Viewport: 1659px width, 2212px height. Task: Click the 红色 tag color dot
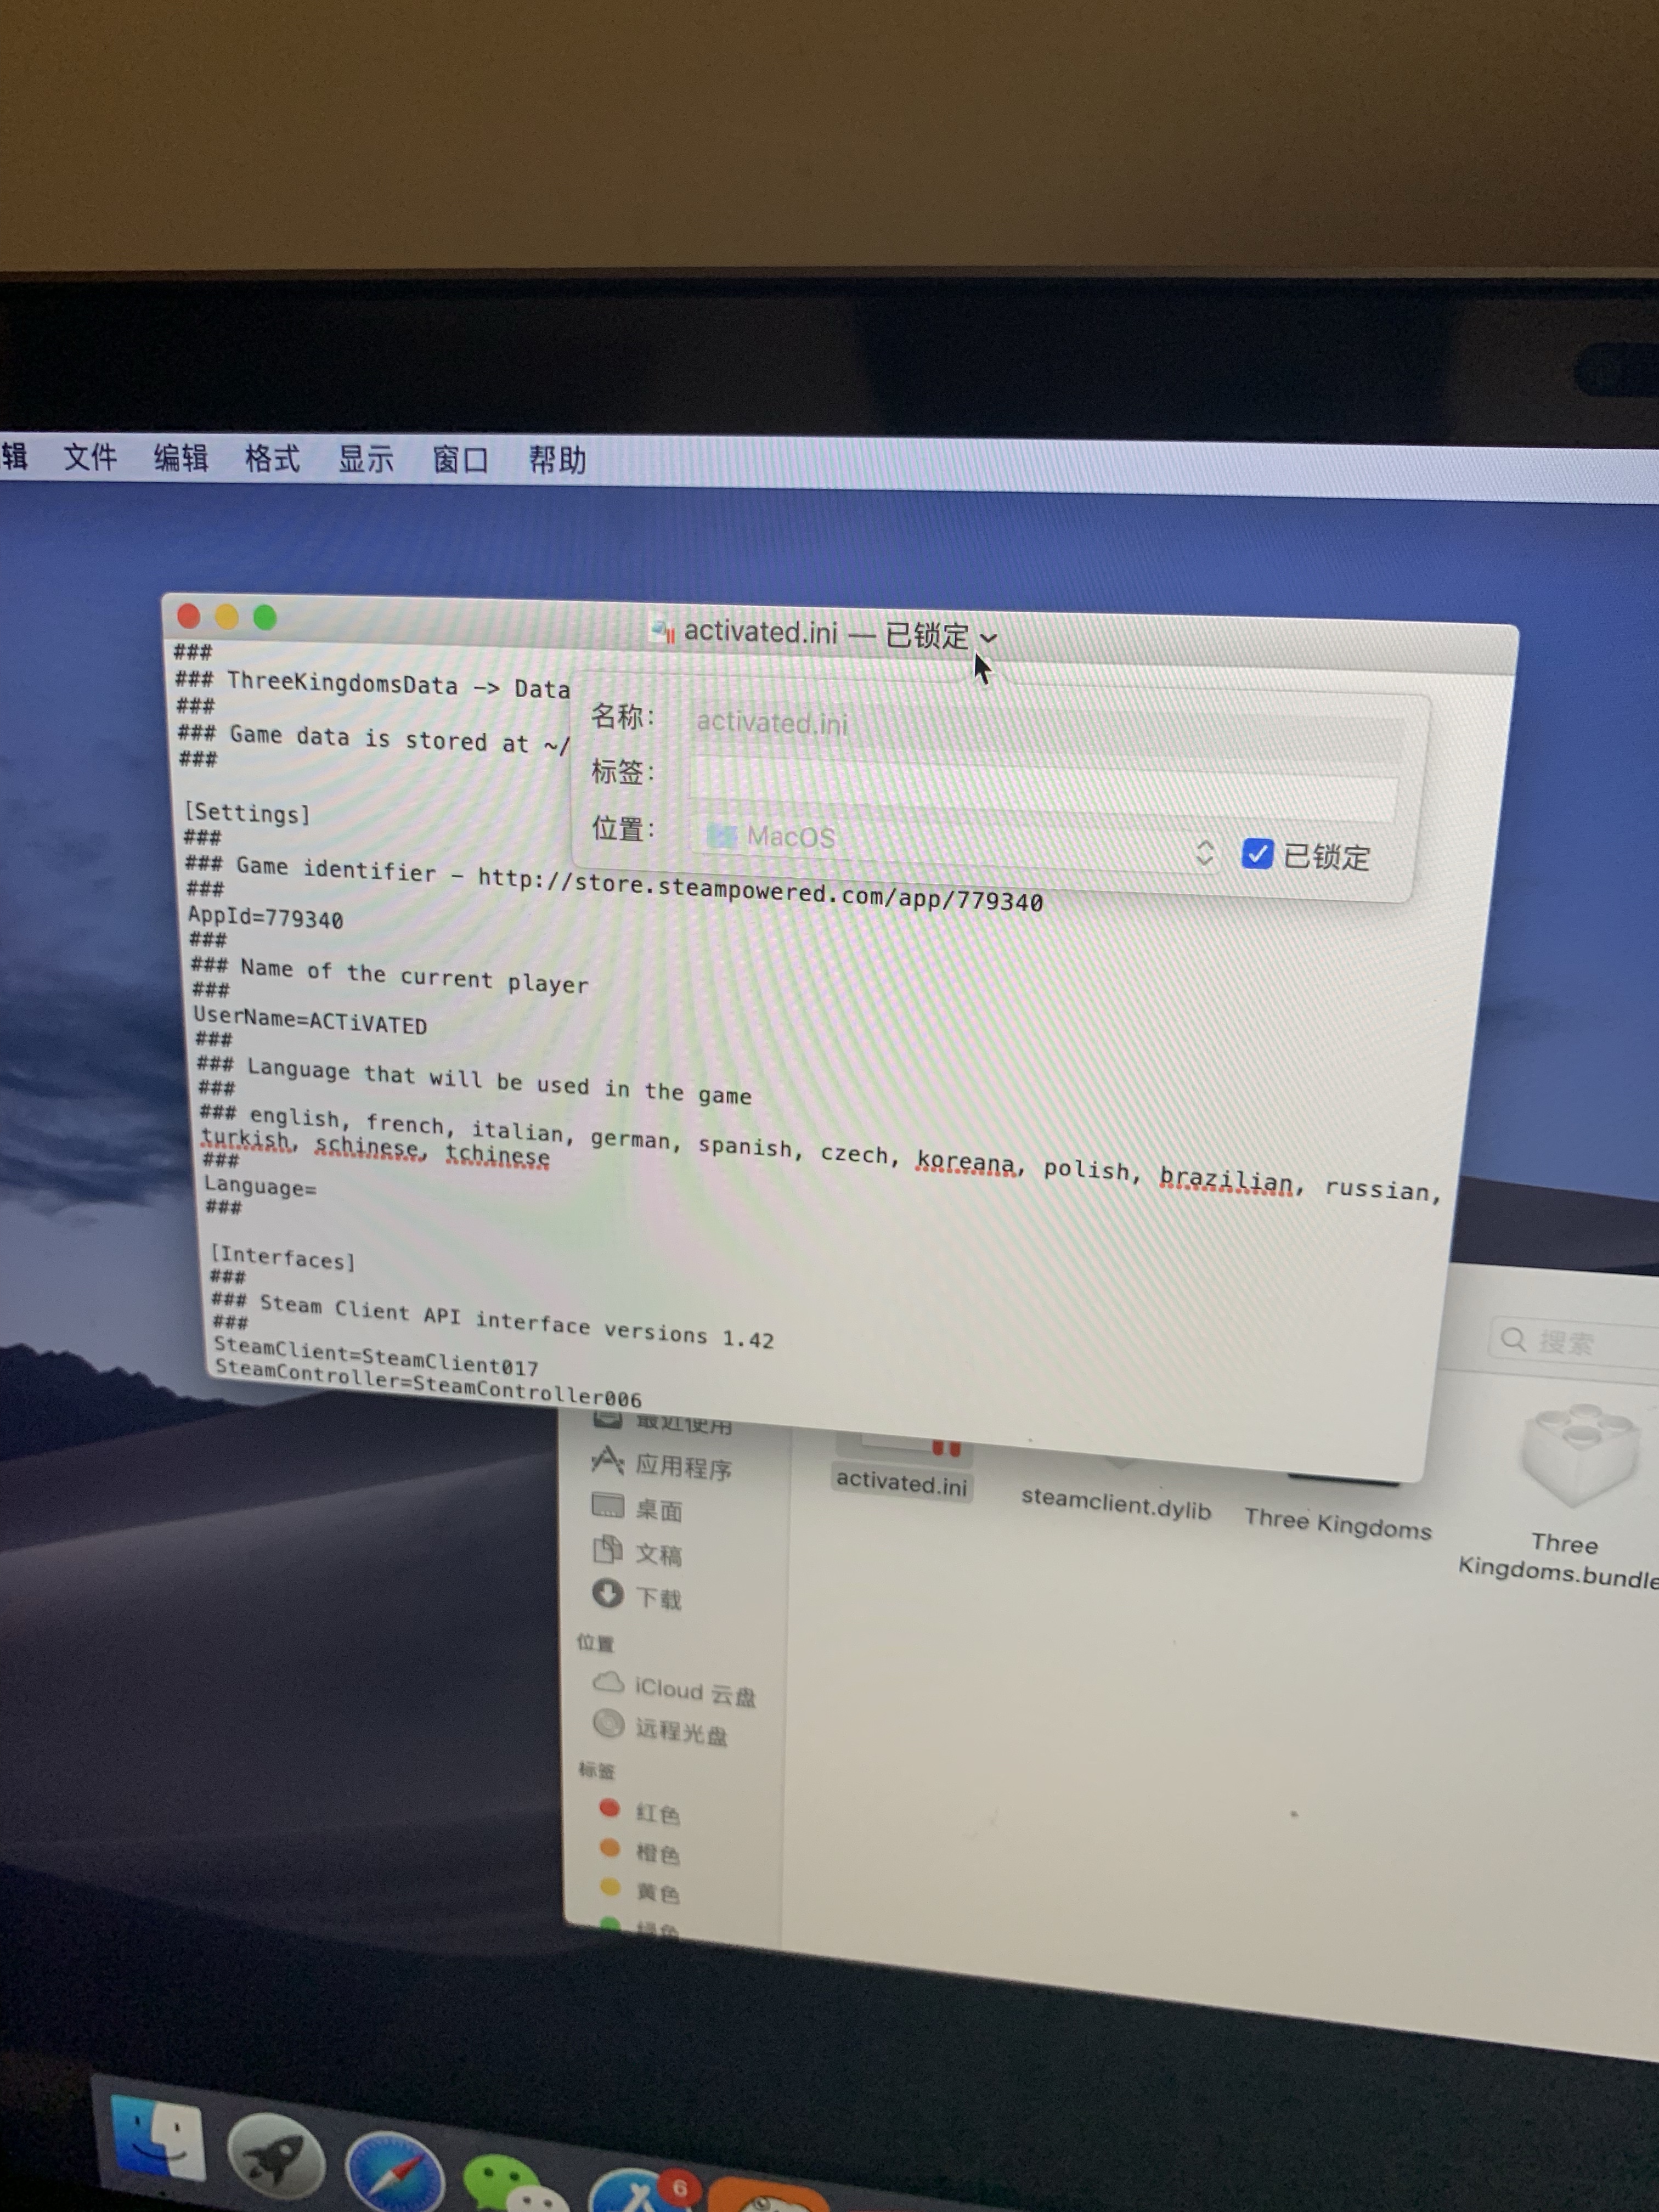pyautogui.click(x=609, y=1807)
